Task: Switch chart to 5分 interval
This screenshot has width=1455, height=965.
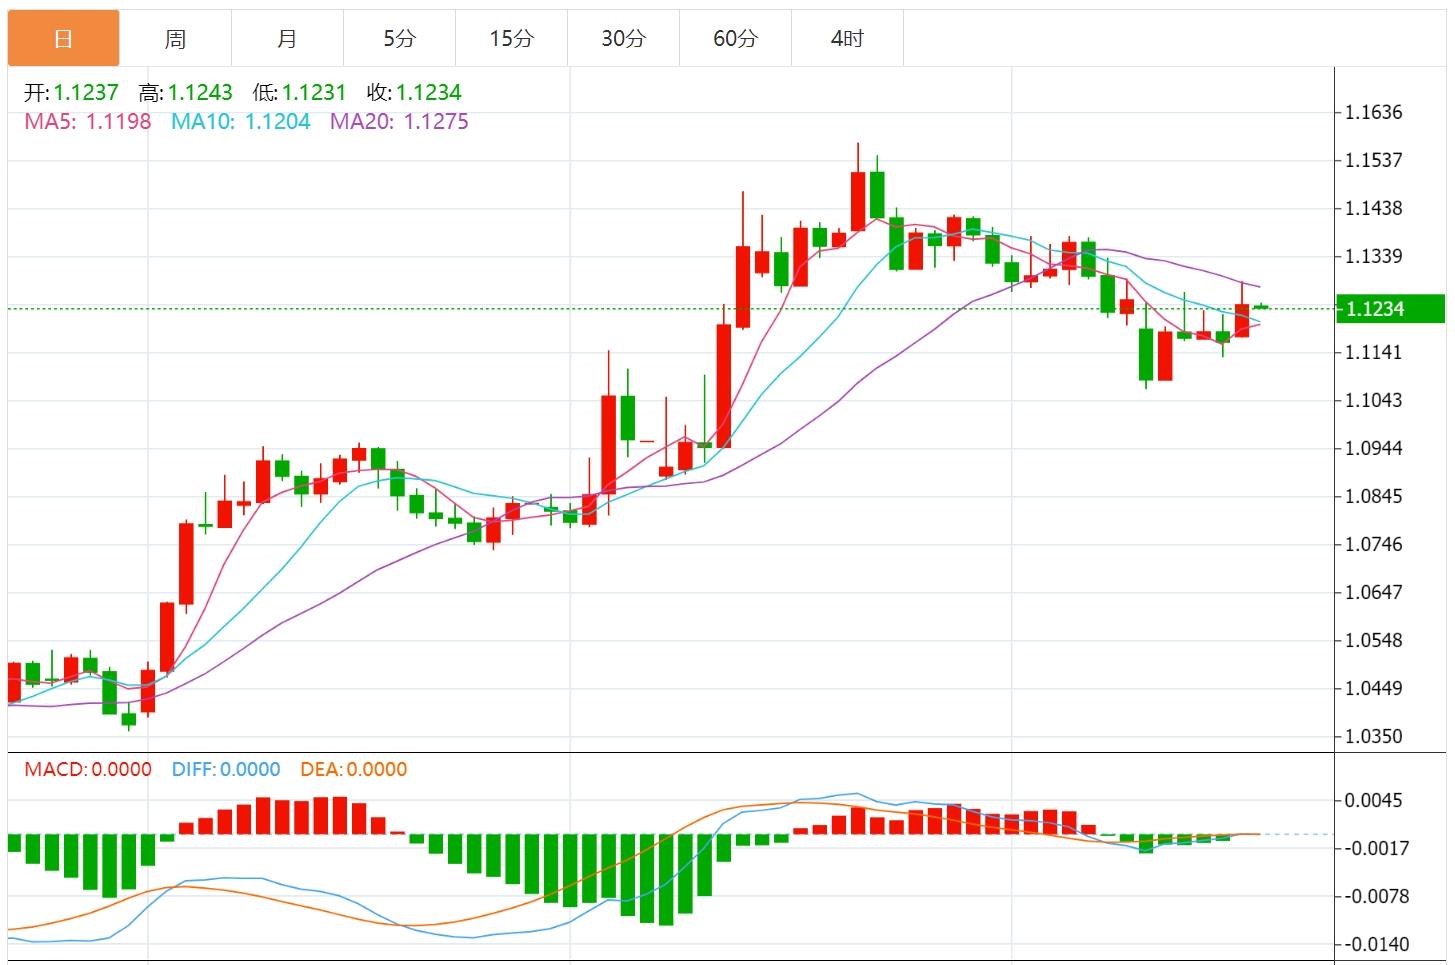Action: [399, 39]
